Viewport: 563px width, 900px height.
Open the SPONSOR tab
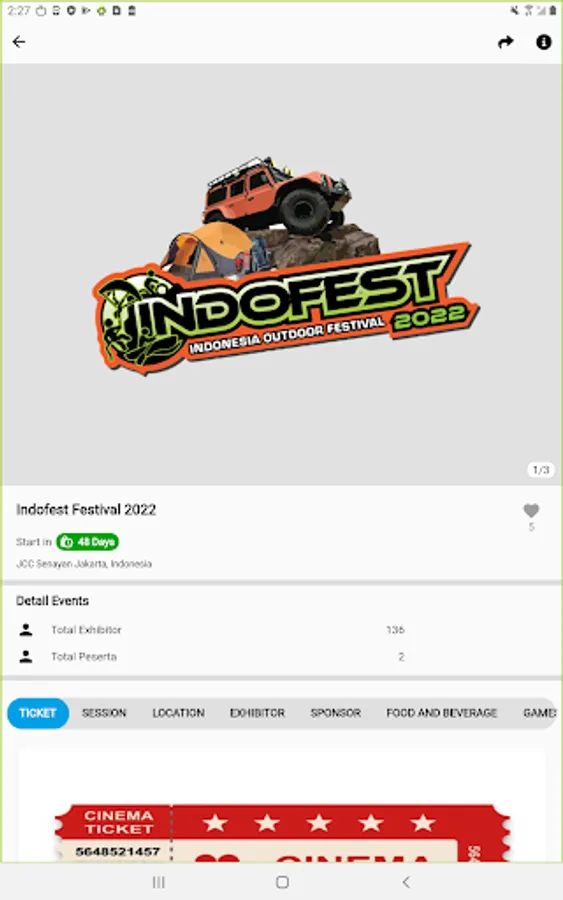[x=336, y=713]
